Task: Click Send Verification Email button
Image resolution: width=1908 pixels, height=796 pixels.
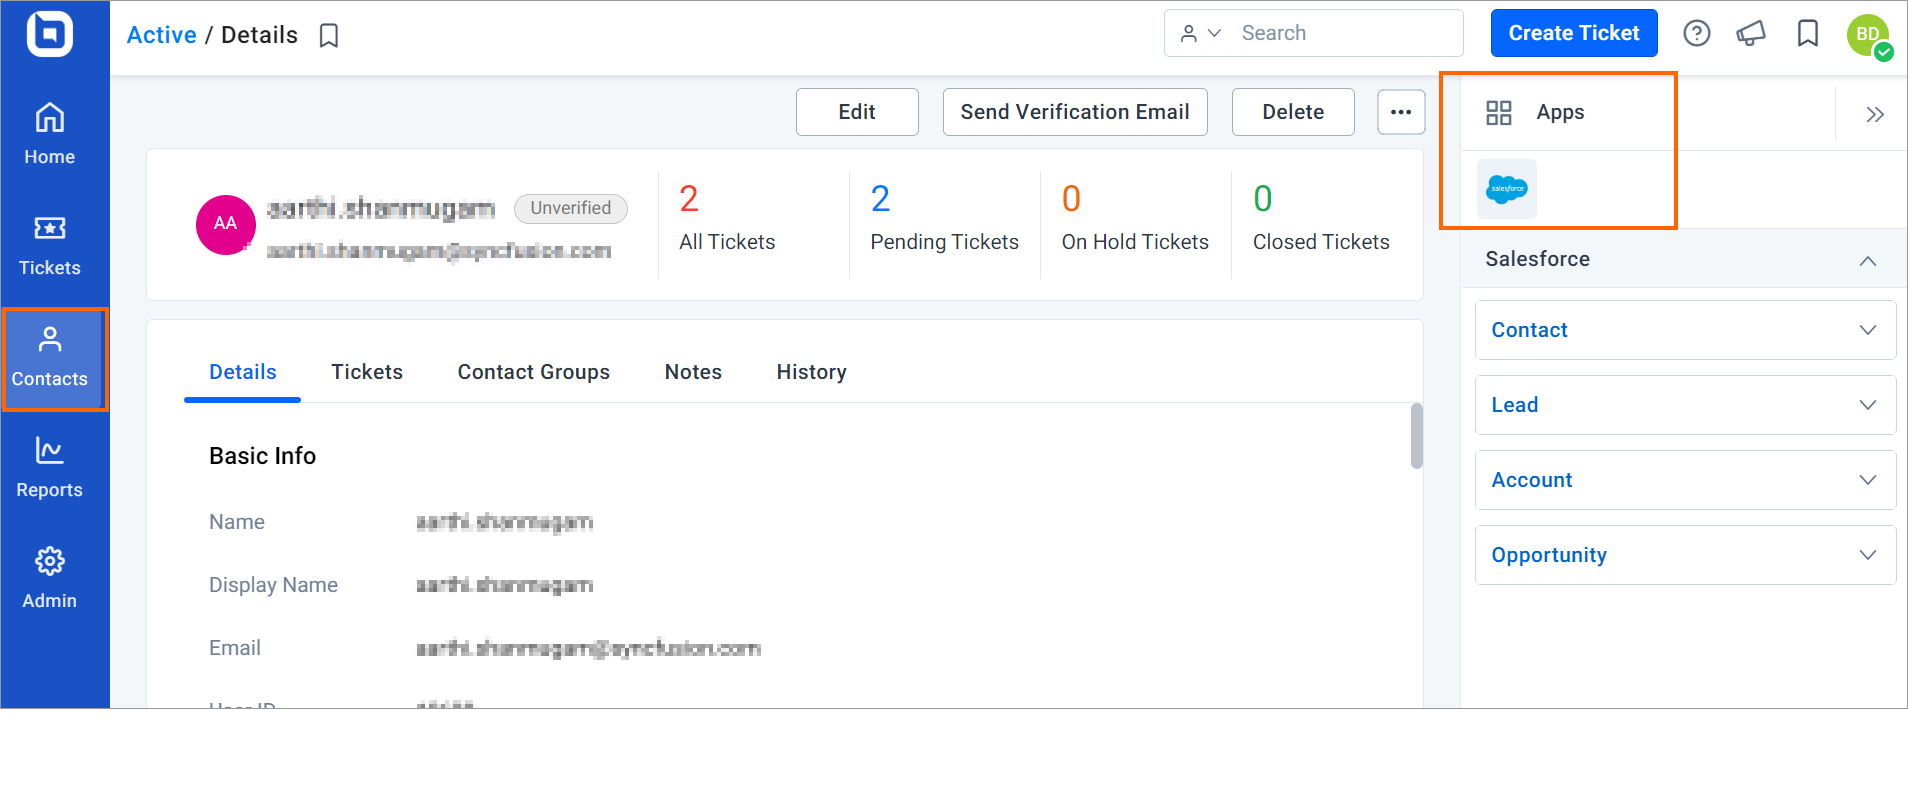Action: 1075,112
